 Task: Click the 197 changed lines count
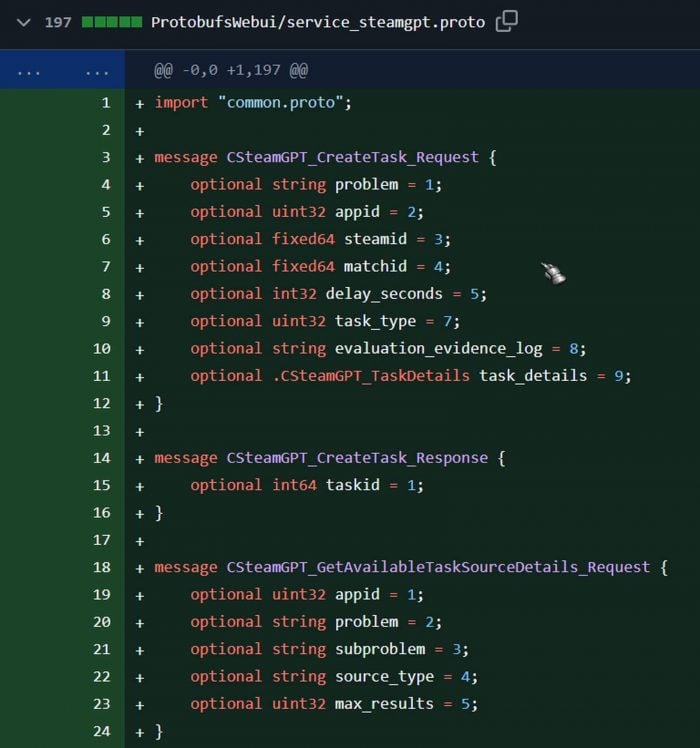tap(58, 22)
